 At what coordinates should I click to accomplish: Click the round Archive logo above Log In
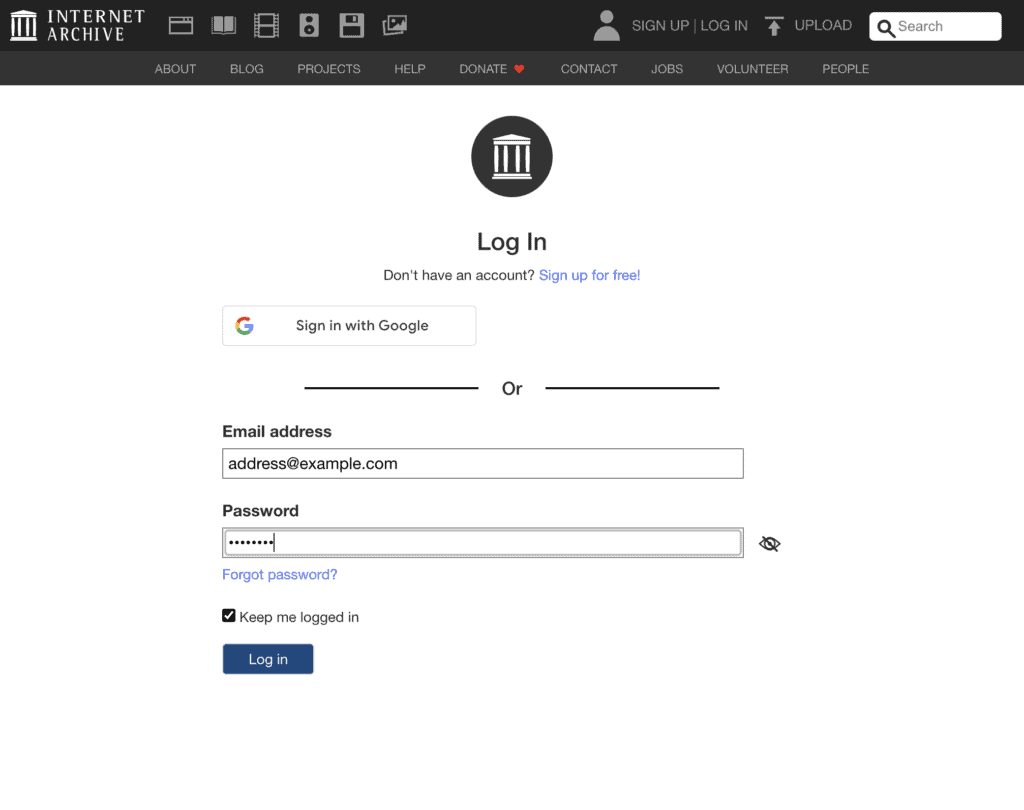coord(512,157)
